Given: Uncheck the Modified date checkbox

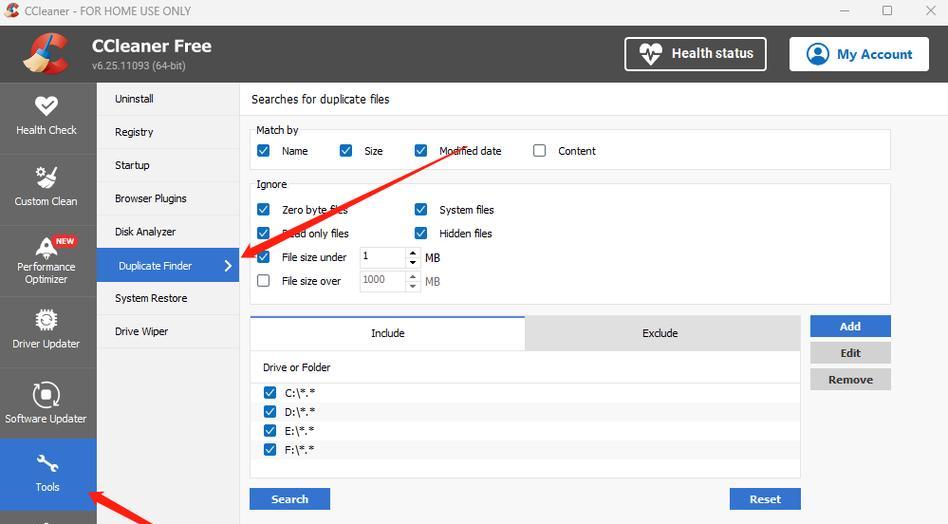Looking at the screenshot, I should pos(421,150).
